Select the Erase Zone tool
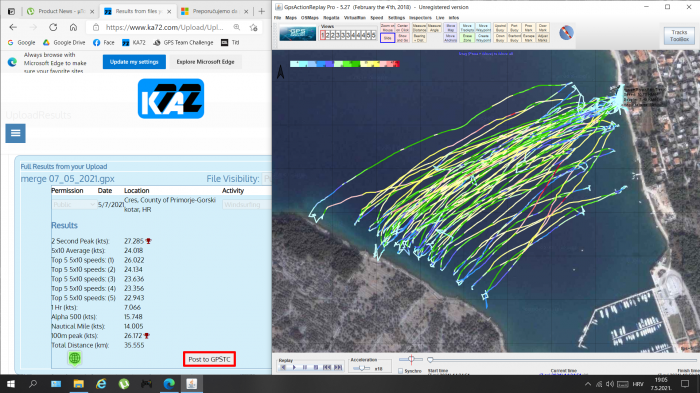 point(467,38)
